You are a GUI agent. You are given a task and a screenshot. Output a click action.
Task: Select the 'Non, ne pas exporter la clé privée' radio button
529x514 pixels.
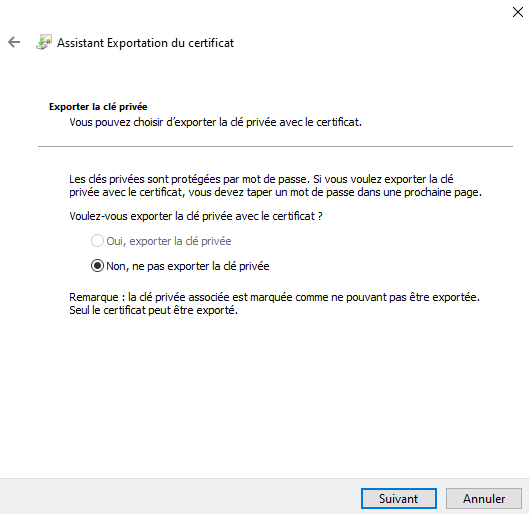[97, 266]
